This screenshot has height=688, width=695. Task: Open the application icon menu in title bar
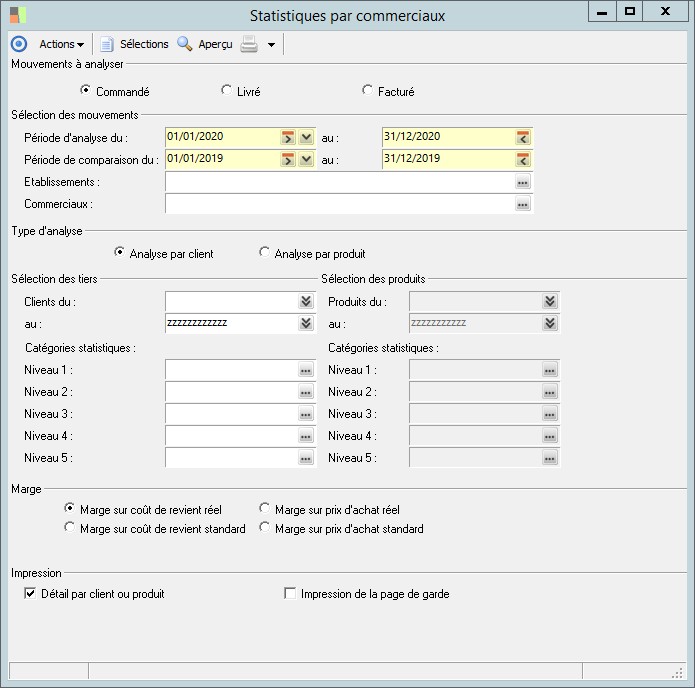[17, 15]
